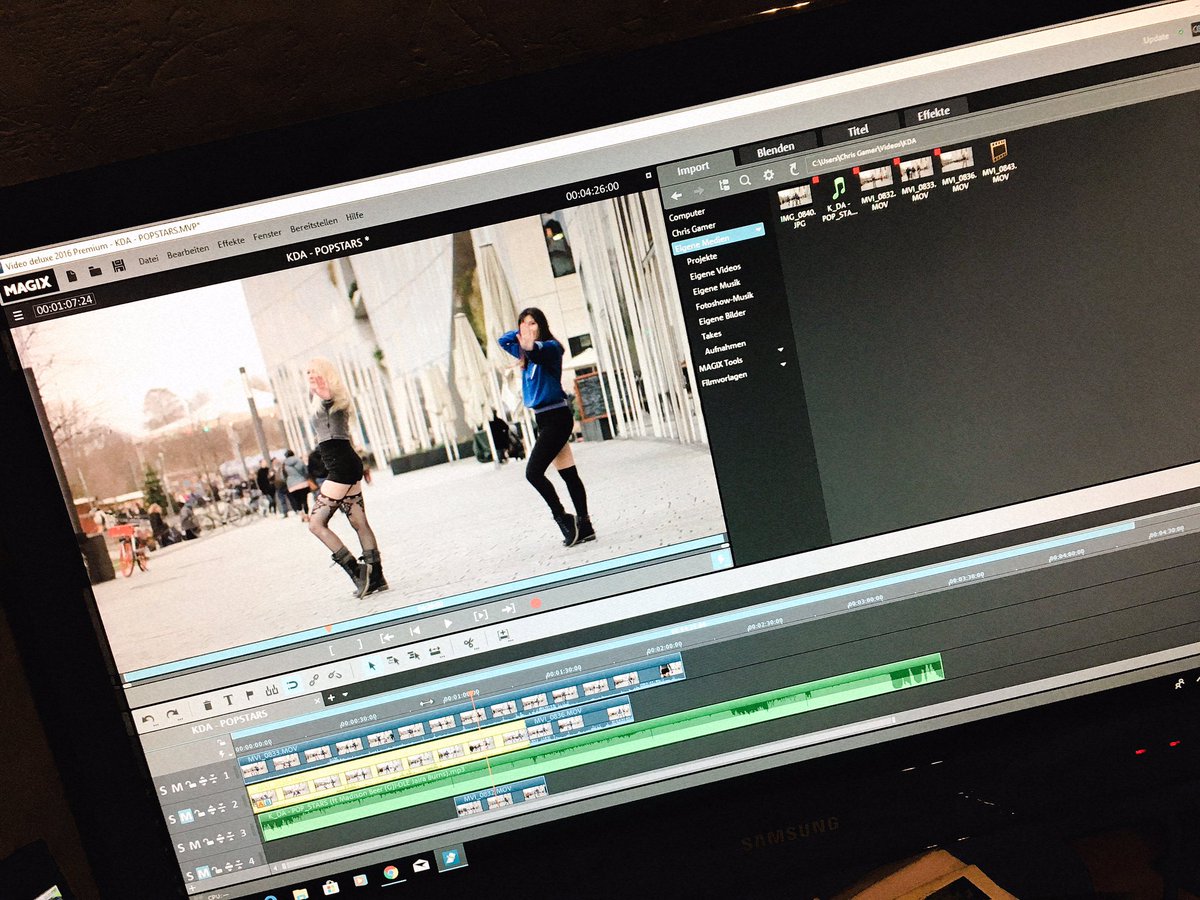
Task: Open the Fenster menu
Action: (x=267, y=233)
